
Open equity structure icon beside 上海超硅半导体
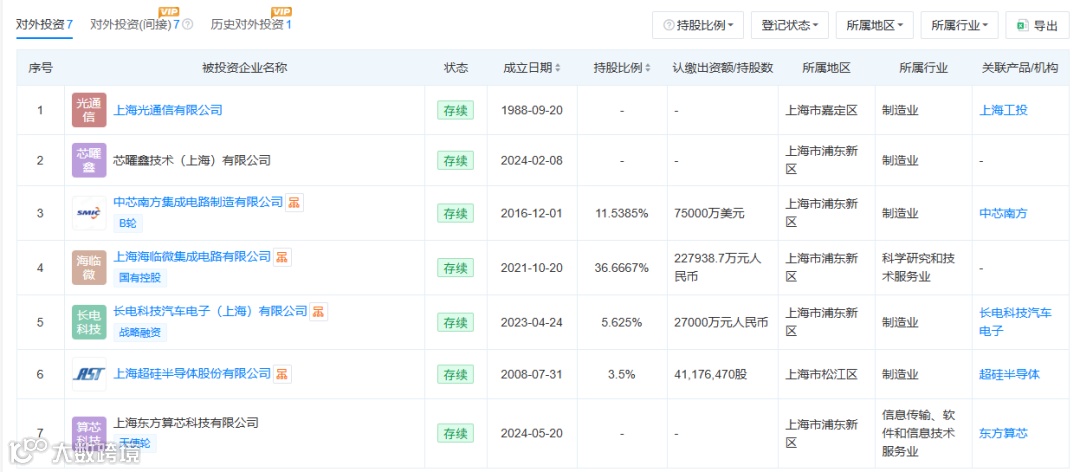click(x=282, y=373)
